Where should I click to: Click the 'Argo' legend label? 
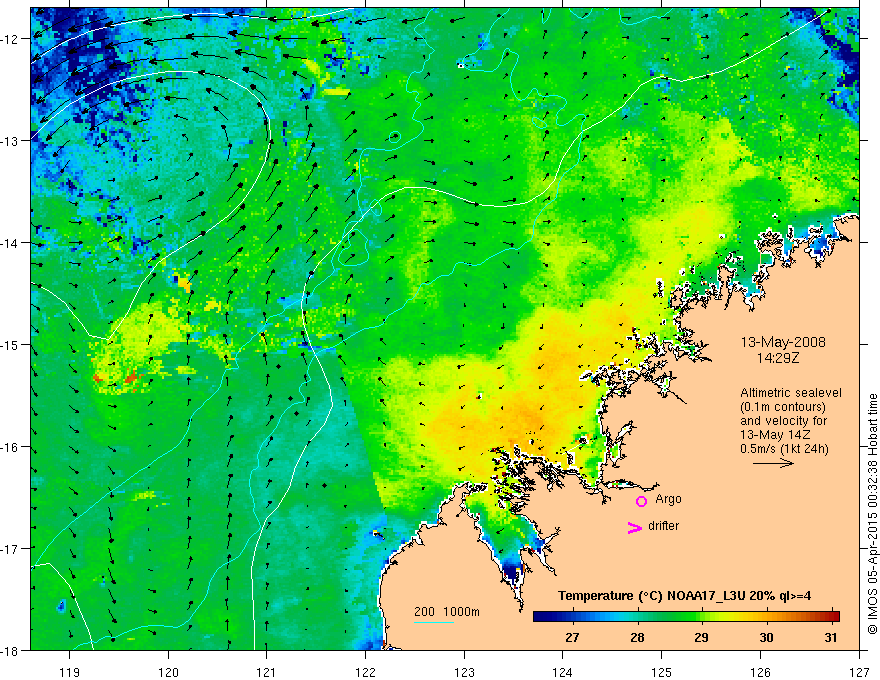[x=668, y=499]
